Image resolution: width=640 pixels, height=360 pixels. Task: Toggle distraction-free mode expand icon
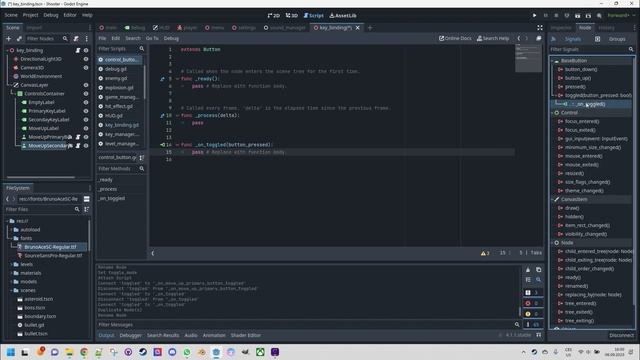click(x=540, y=28)
